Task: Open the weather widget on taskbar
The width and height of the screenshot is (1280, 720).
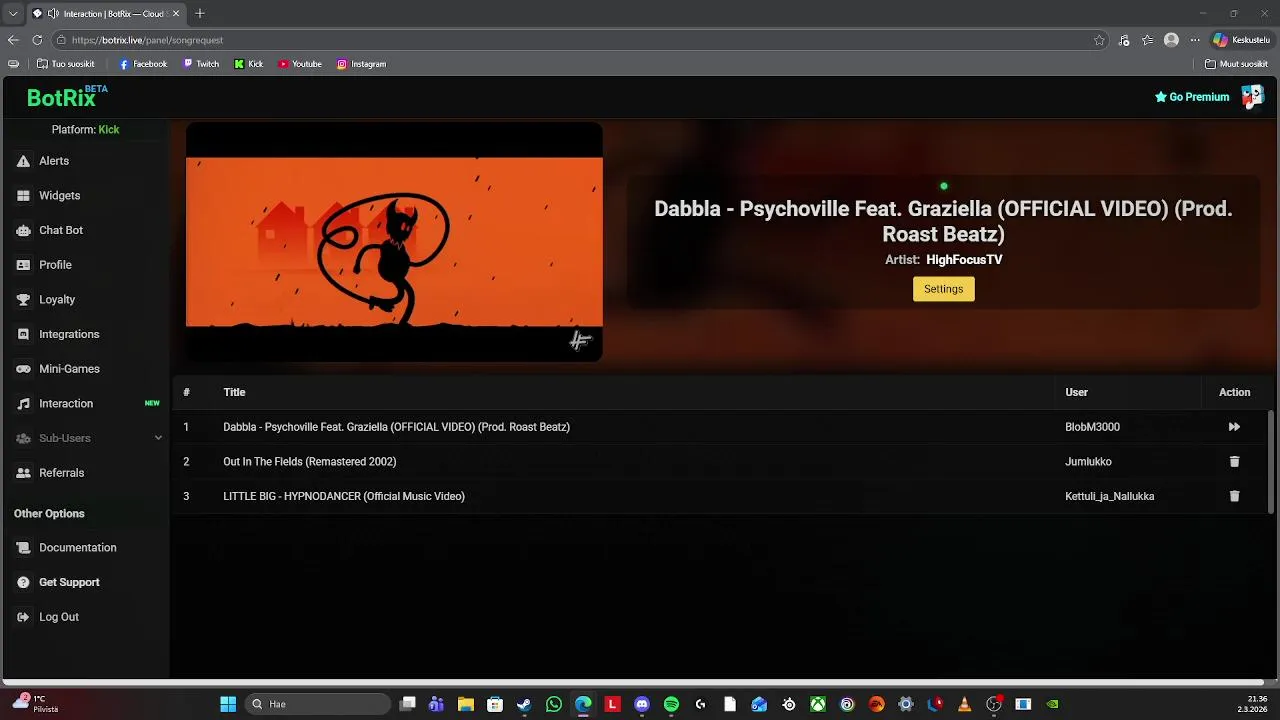Action: (x=34, y=703)
